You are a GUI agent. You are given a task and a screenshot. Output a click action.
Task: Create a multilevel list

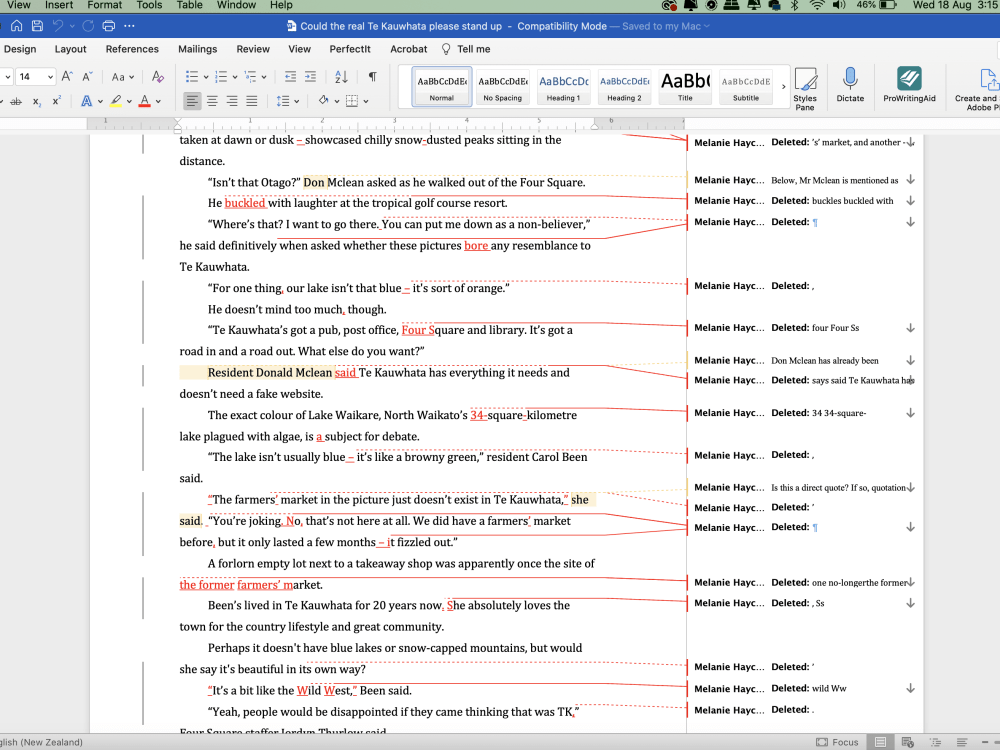(250, 77)
